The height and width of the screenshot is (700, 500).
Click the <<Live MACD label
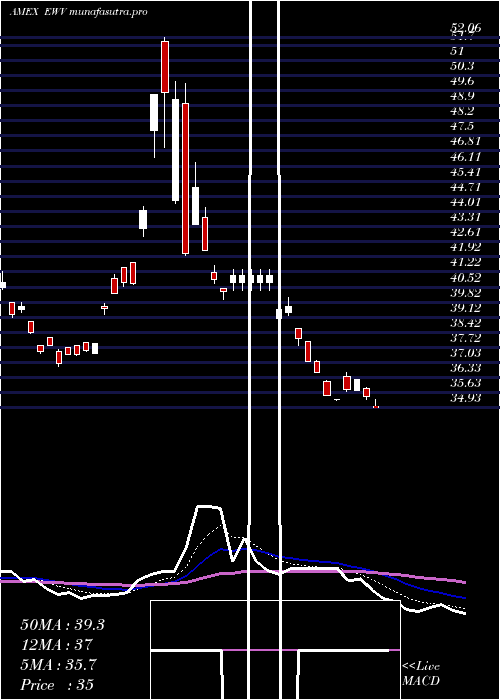coord(421,673)
